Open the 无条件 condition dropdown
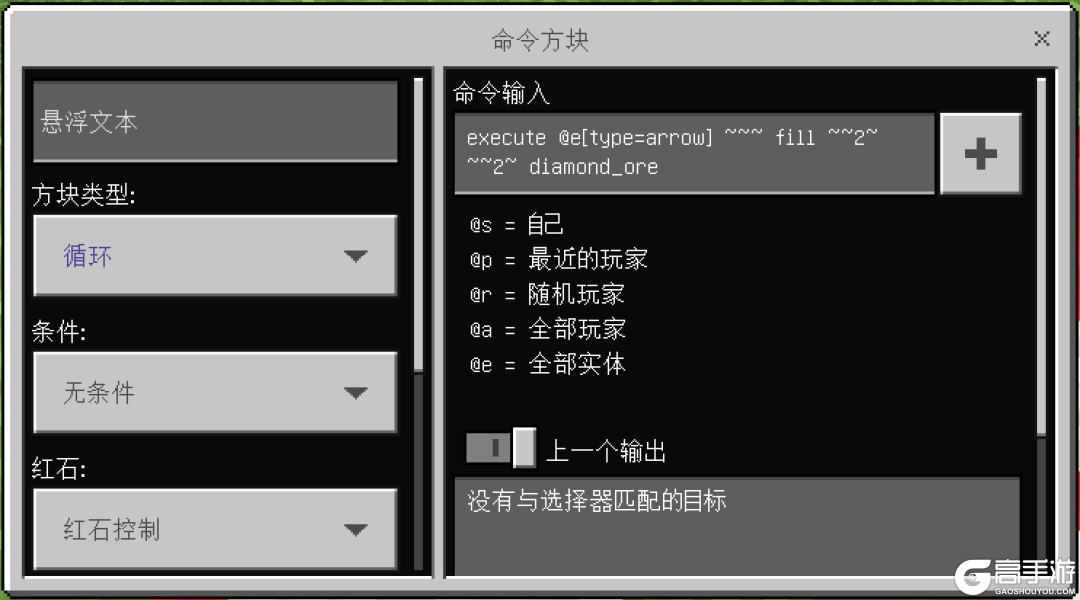Viewport: 1080px width, 600px height. [x=215, y=393]
